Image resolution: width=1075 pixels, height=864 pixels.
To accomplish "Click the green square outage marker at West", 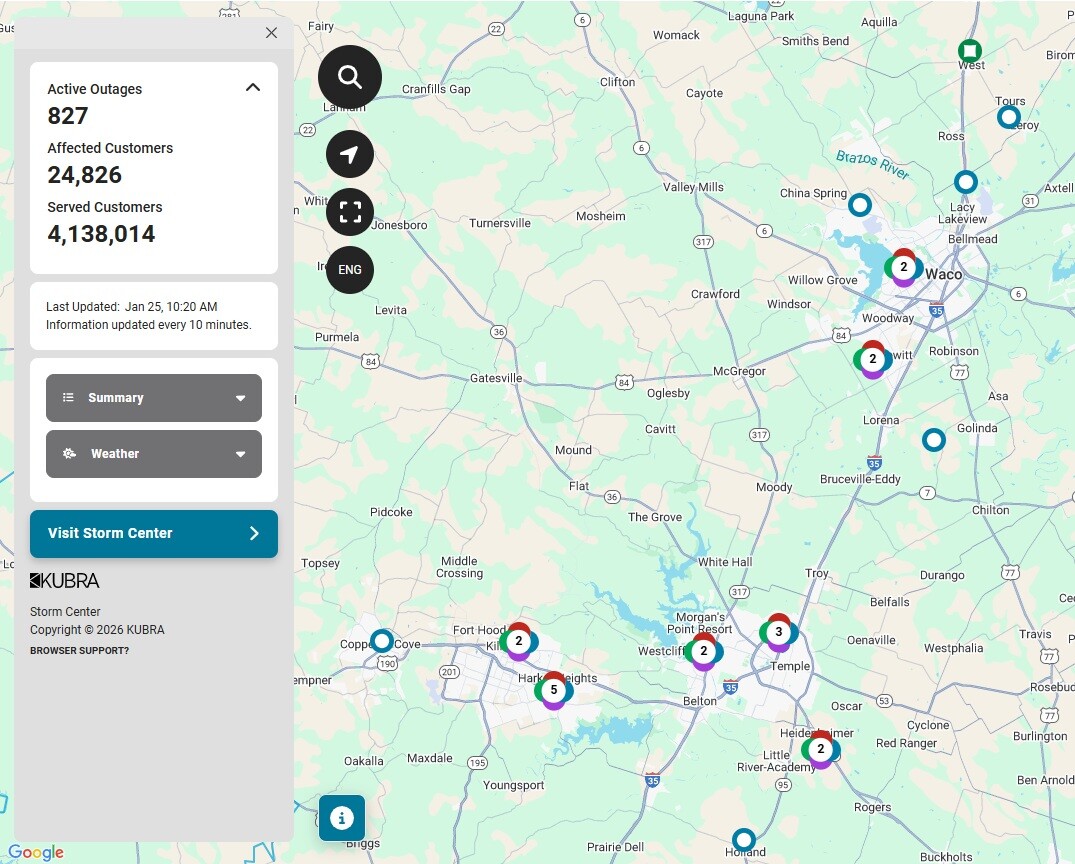I will pos(969,51).
